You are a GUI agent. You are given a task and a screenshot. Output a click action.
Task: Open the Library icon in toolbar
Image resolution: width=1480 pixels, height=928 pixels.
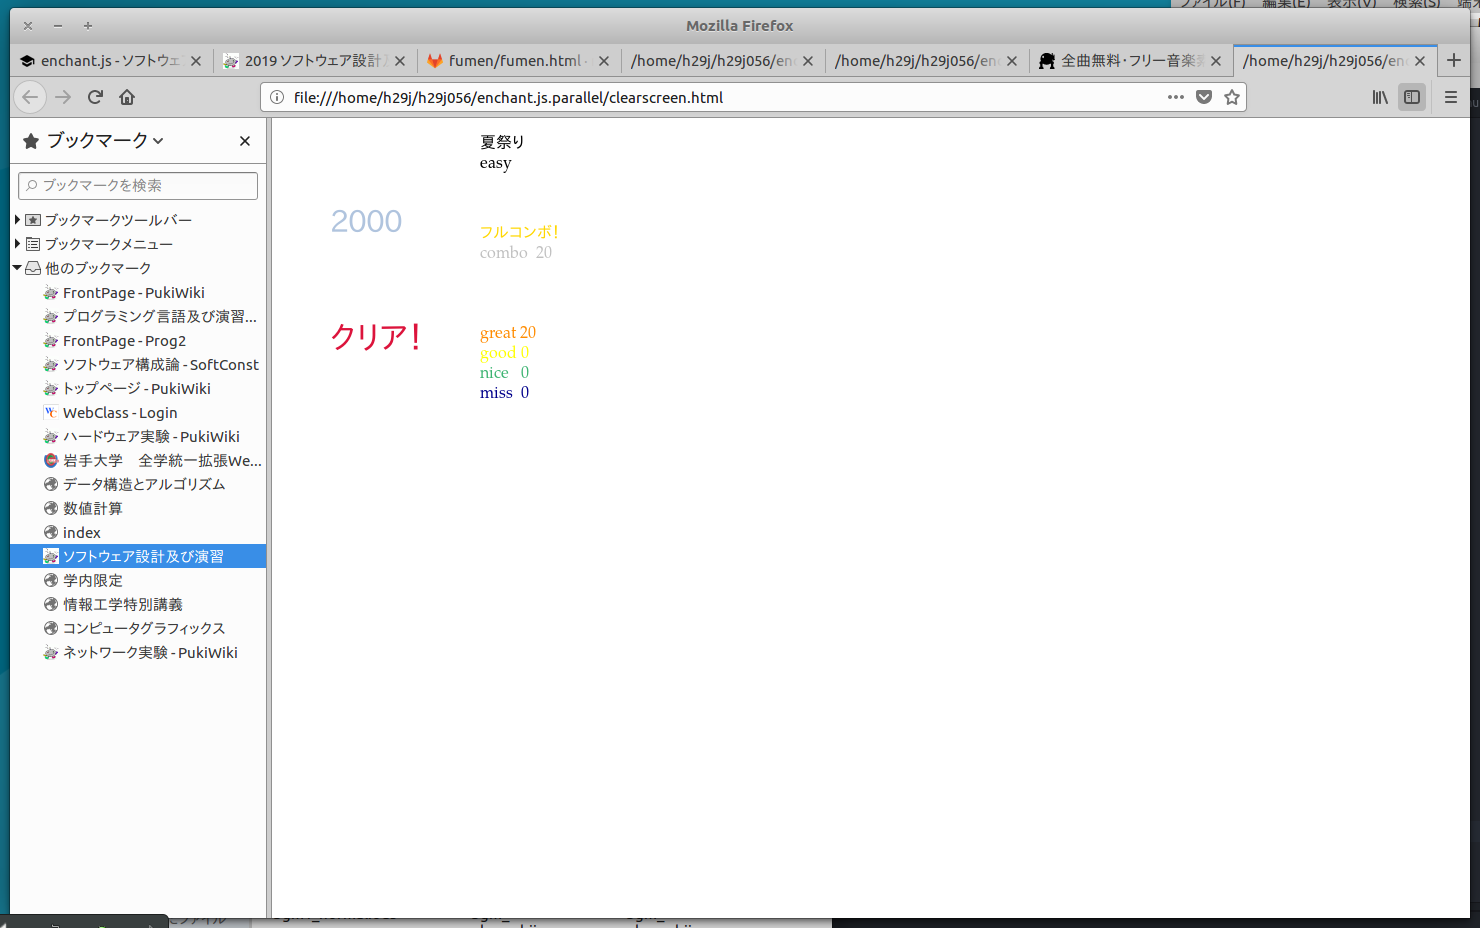(1380, 97)
